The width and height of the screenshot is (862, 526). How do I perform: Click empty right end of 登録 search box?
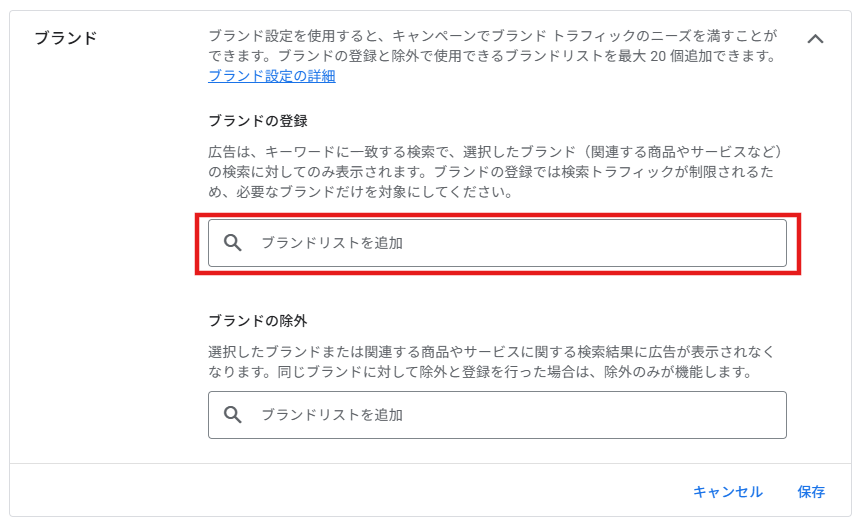(x=715, y=243)
